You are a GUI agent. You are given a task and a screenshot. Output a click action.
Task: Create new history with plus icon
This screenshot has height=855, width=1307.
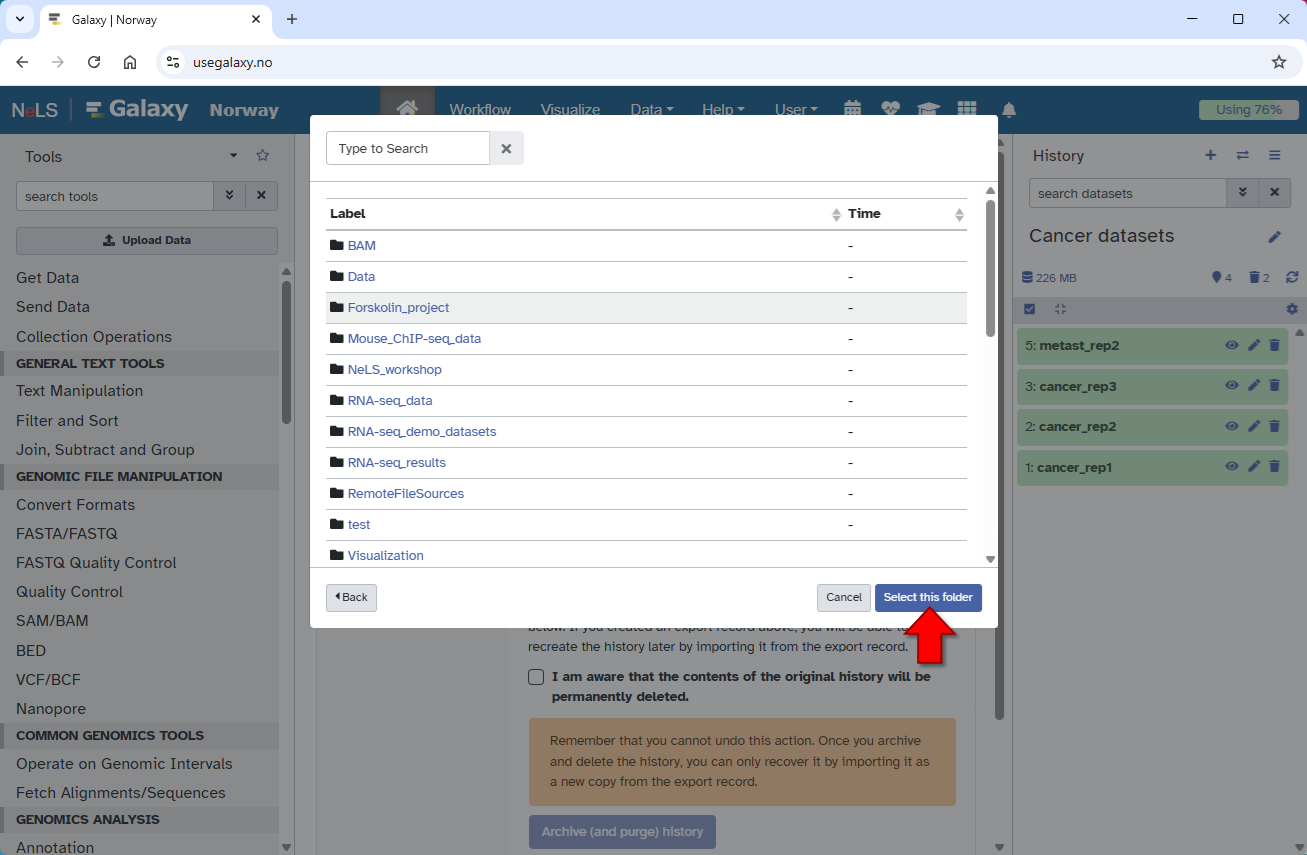point(1210,155)
